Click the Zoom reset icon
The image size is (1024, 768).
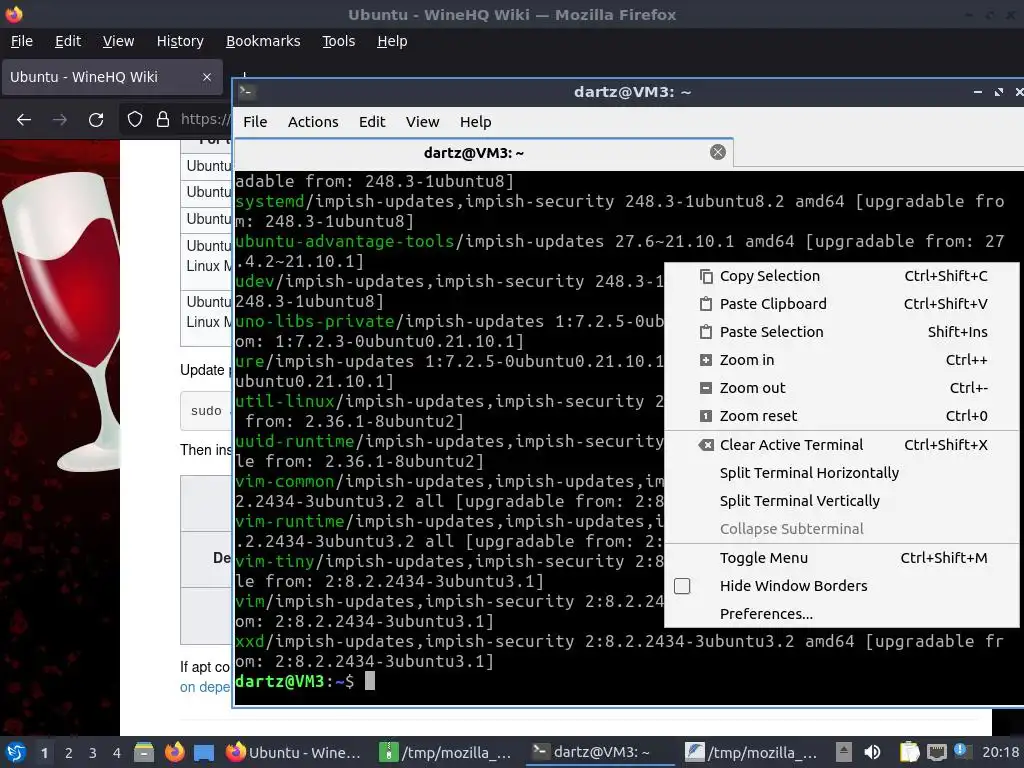706,416
